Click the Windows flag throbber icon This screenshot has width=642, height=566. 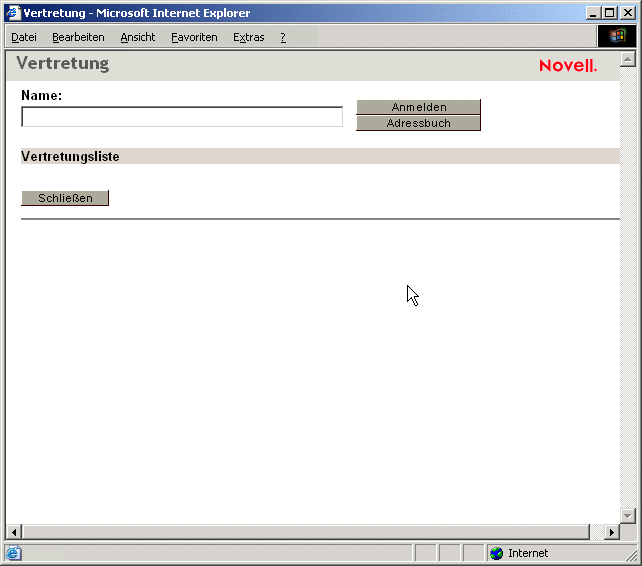617,36
